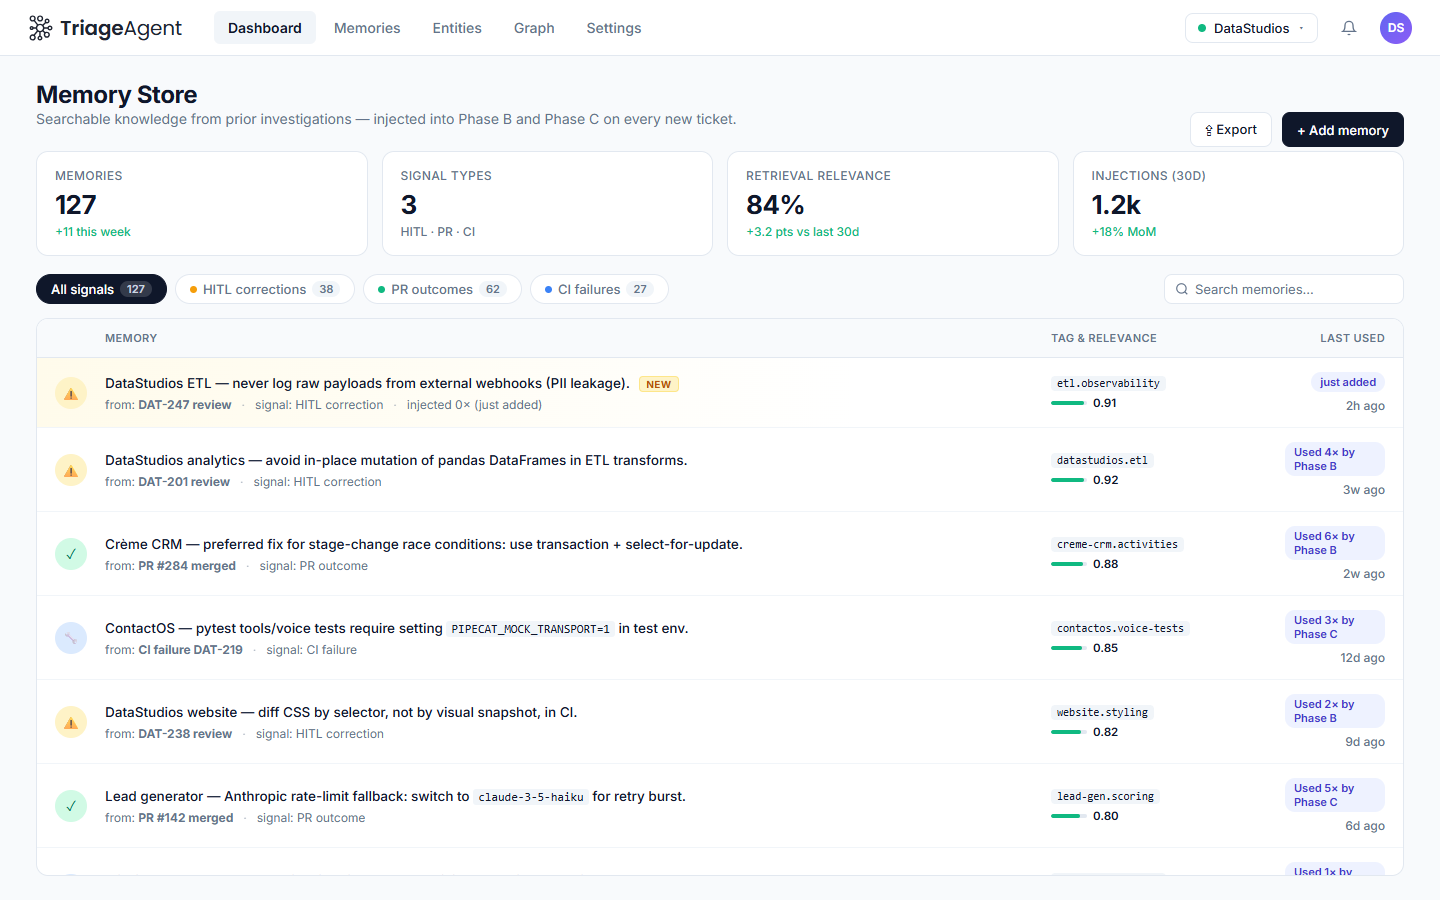Image resolution: width=1440 pixels, height=900 pixels.
Task: Open the pandas DataFrames mutation memory title
Action: point(396,460)
